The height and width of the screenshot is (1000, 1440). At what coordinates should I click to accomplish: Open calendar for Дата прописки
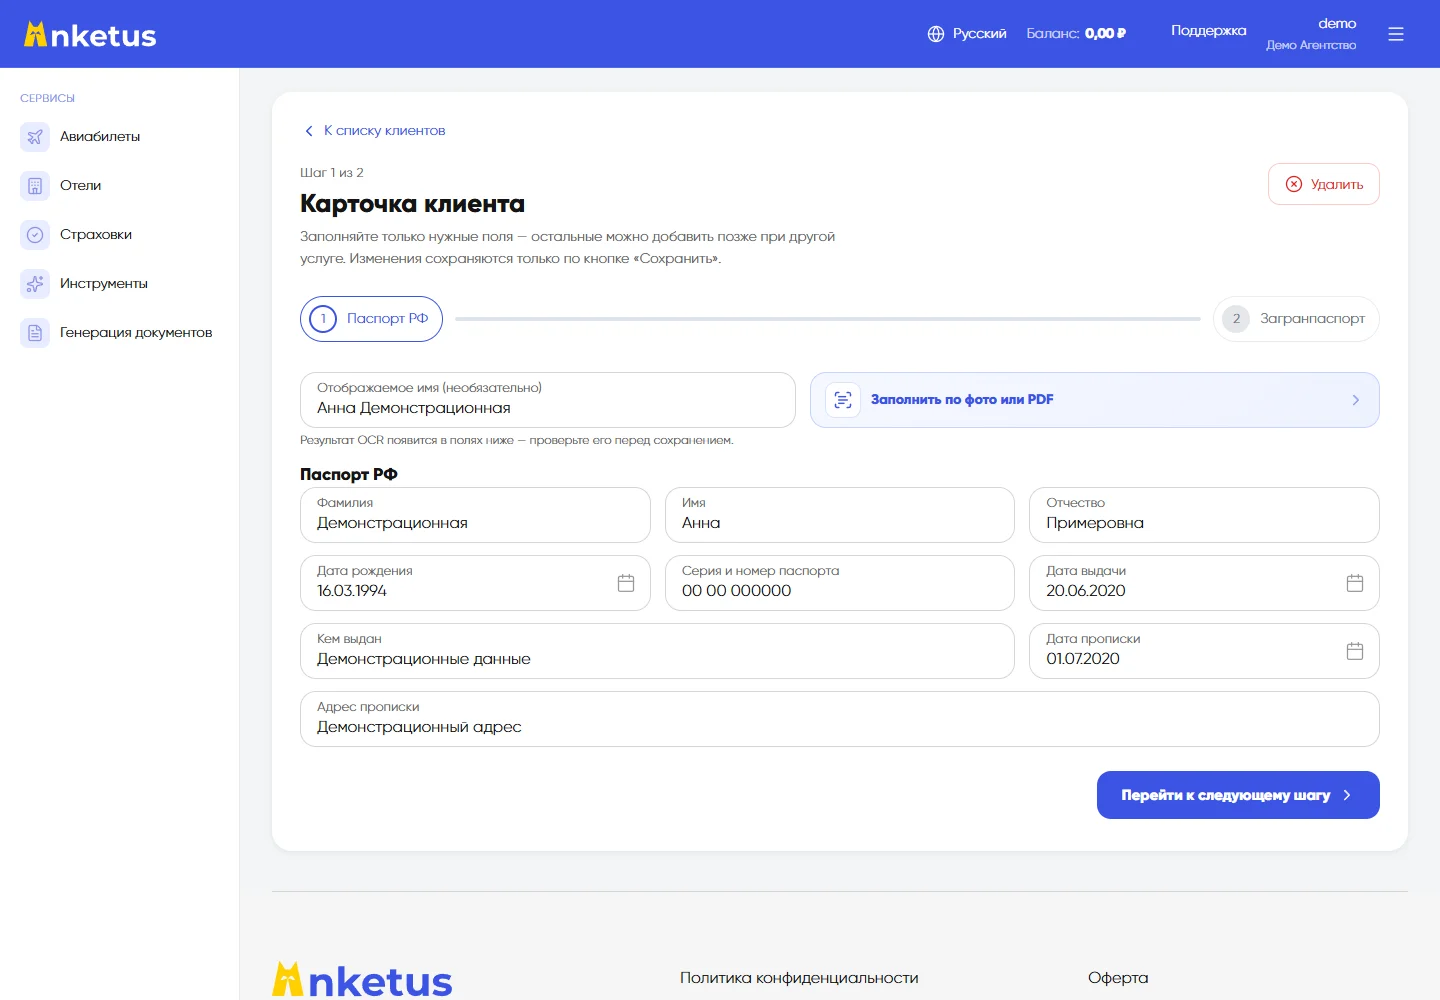[x=1355, y=651]
